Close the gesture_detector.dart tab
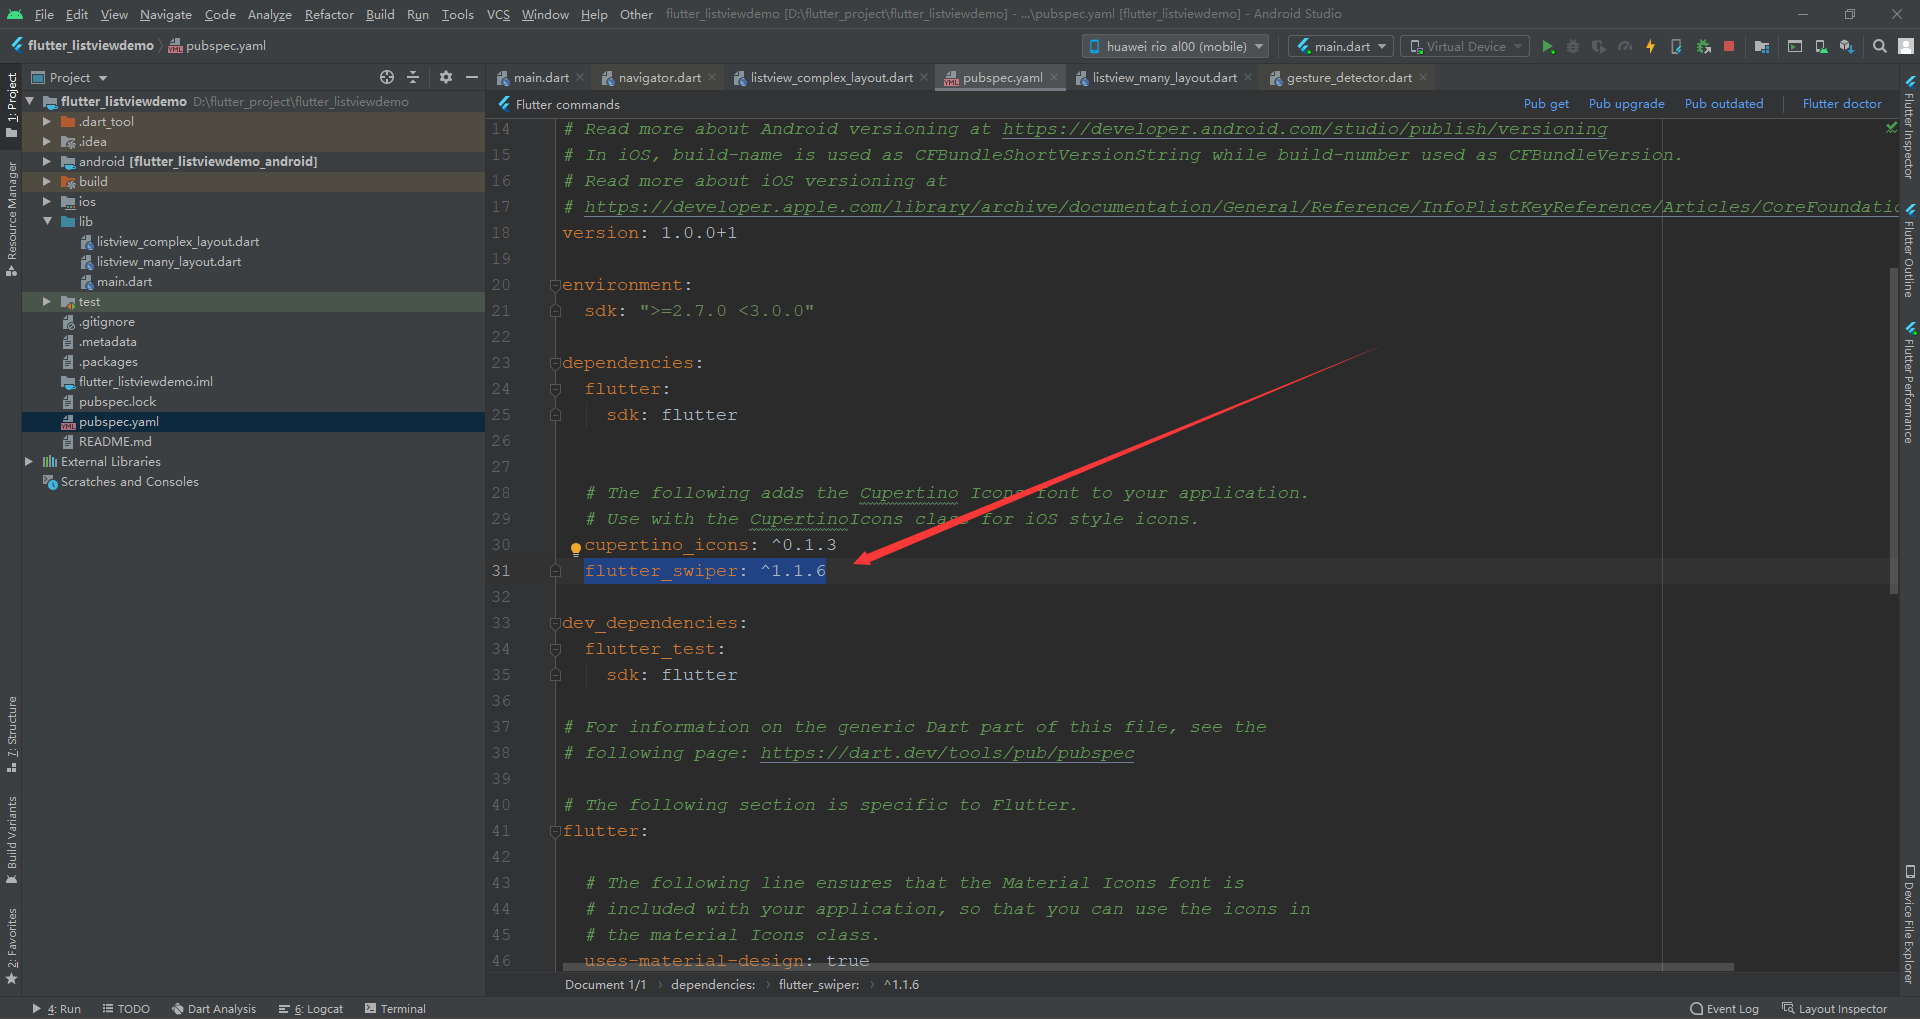Viewport: 1920px width, 1019px height. click(x=1423, y=77)
